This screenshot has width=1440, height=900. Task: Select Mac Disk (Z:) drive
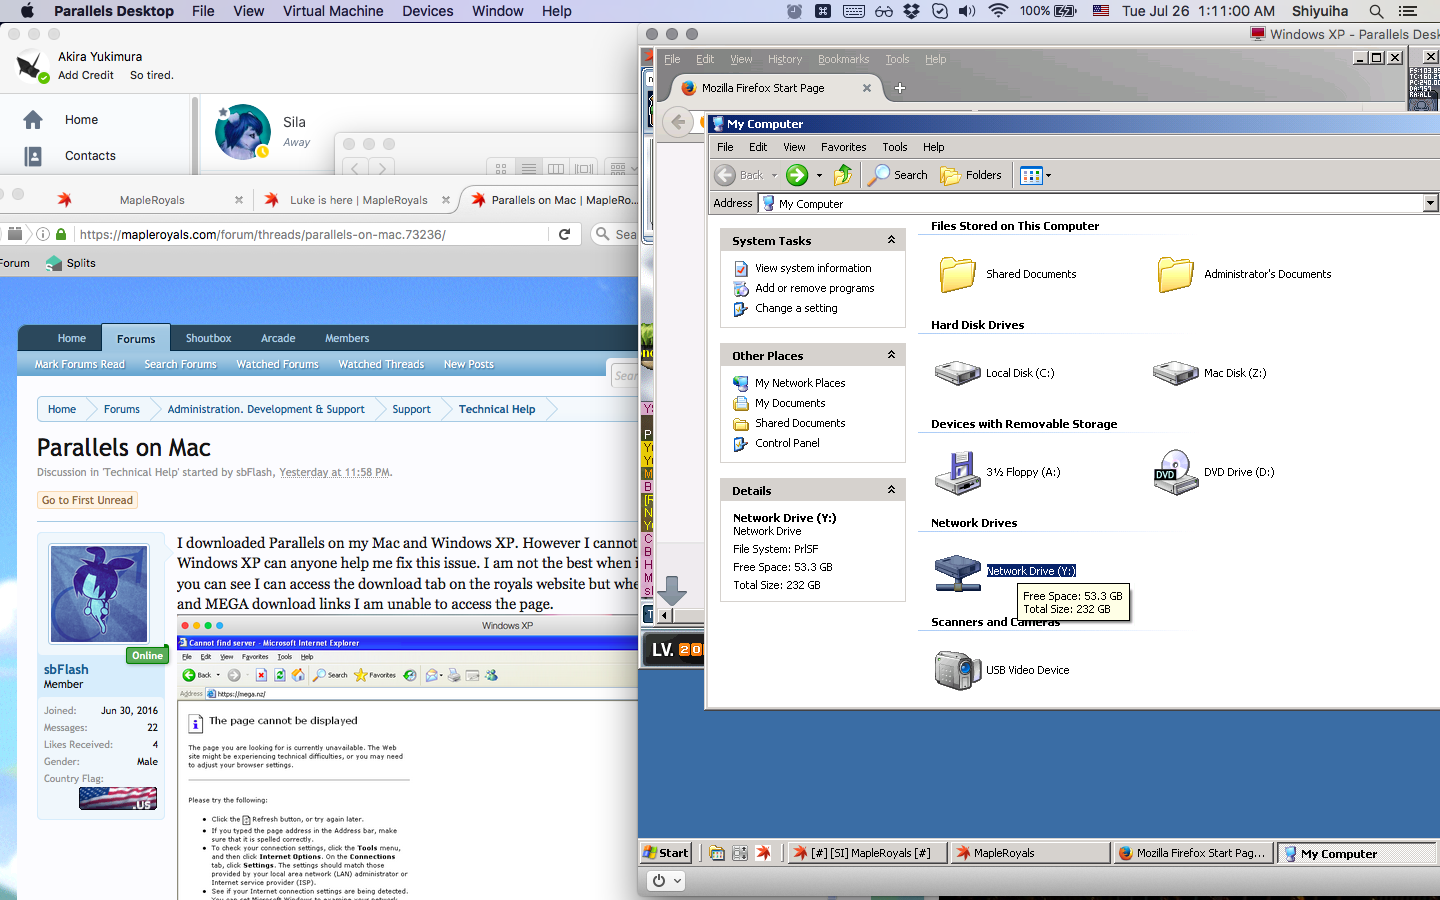1210,373
